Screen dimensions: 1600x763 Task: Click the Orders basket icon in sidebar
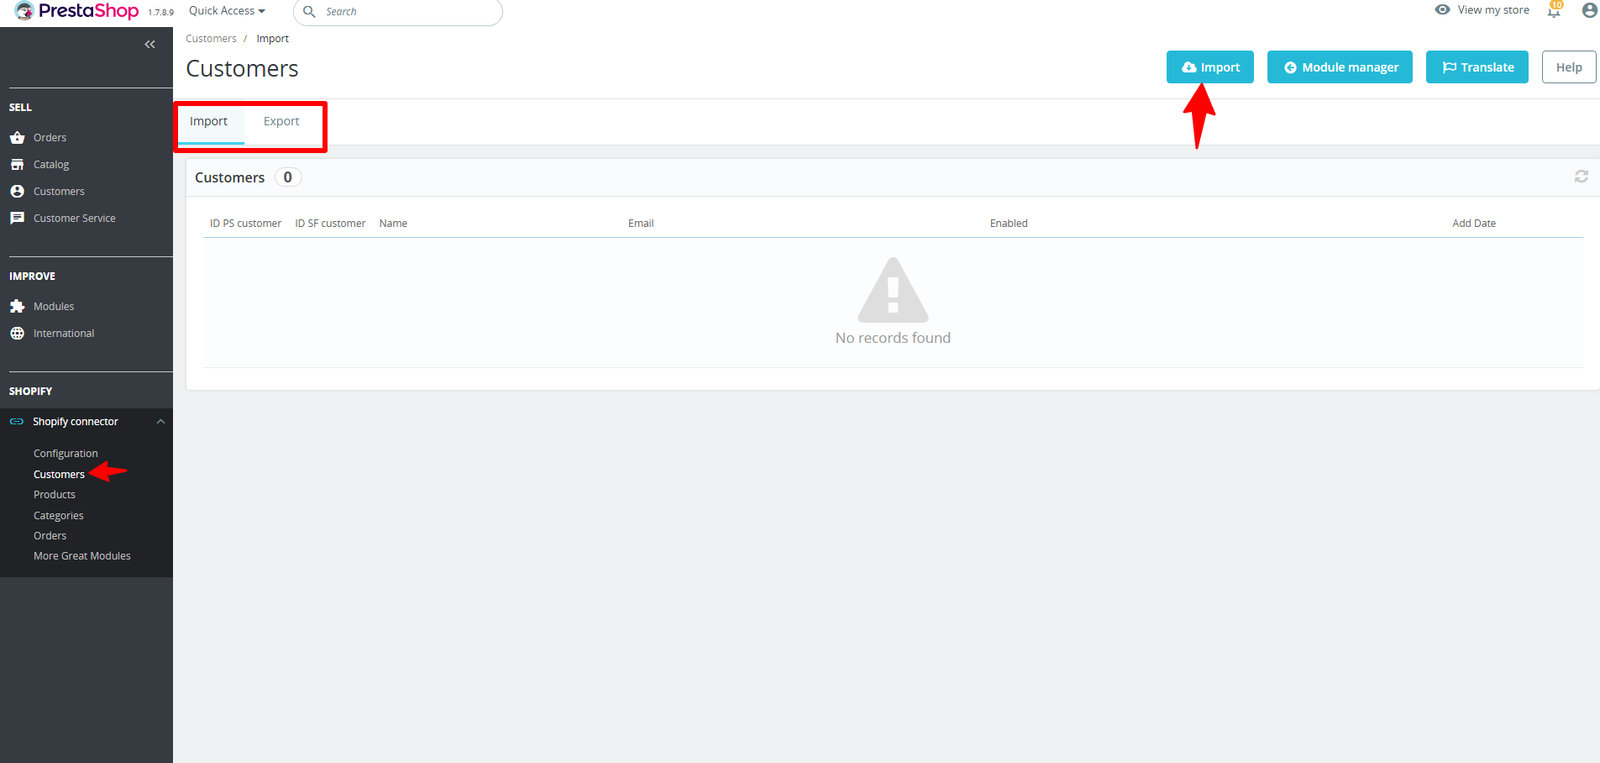tap(17, 138)
